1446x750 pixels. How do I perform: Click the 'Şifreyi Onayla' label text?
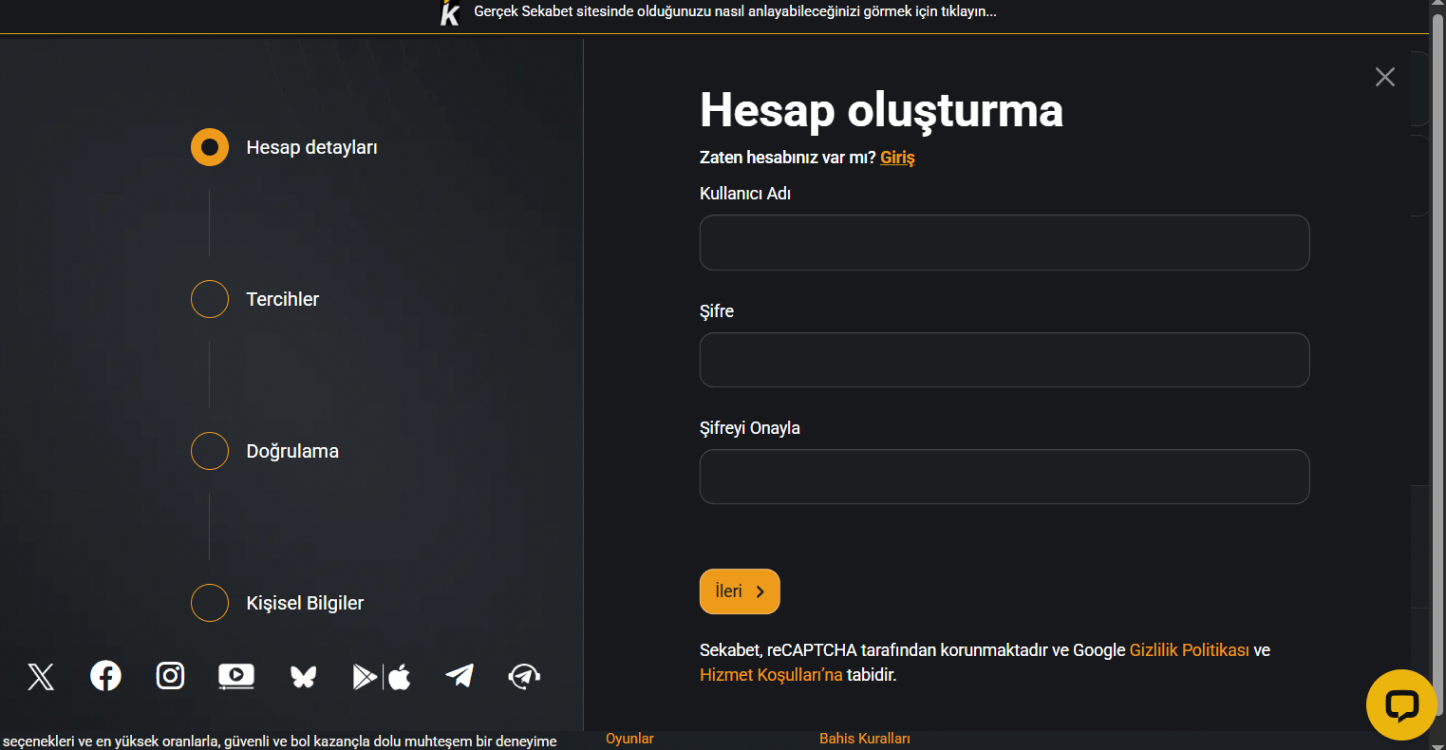pyautogui.click(x=750, y=428)
